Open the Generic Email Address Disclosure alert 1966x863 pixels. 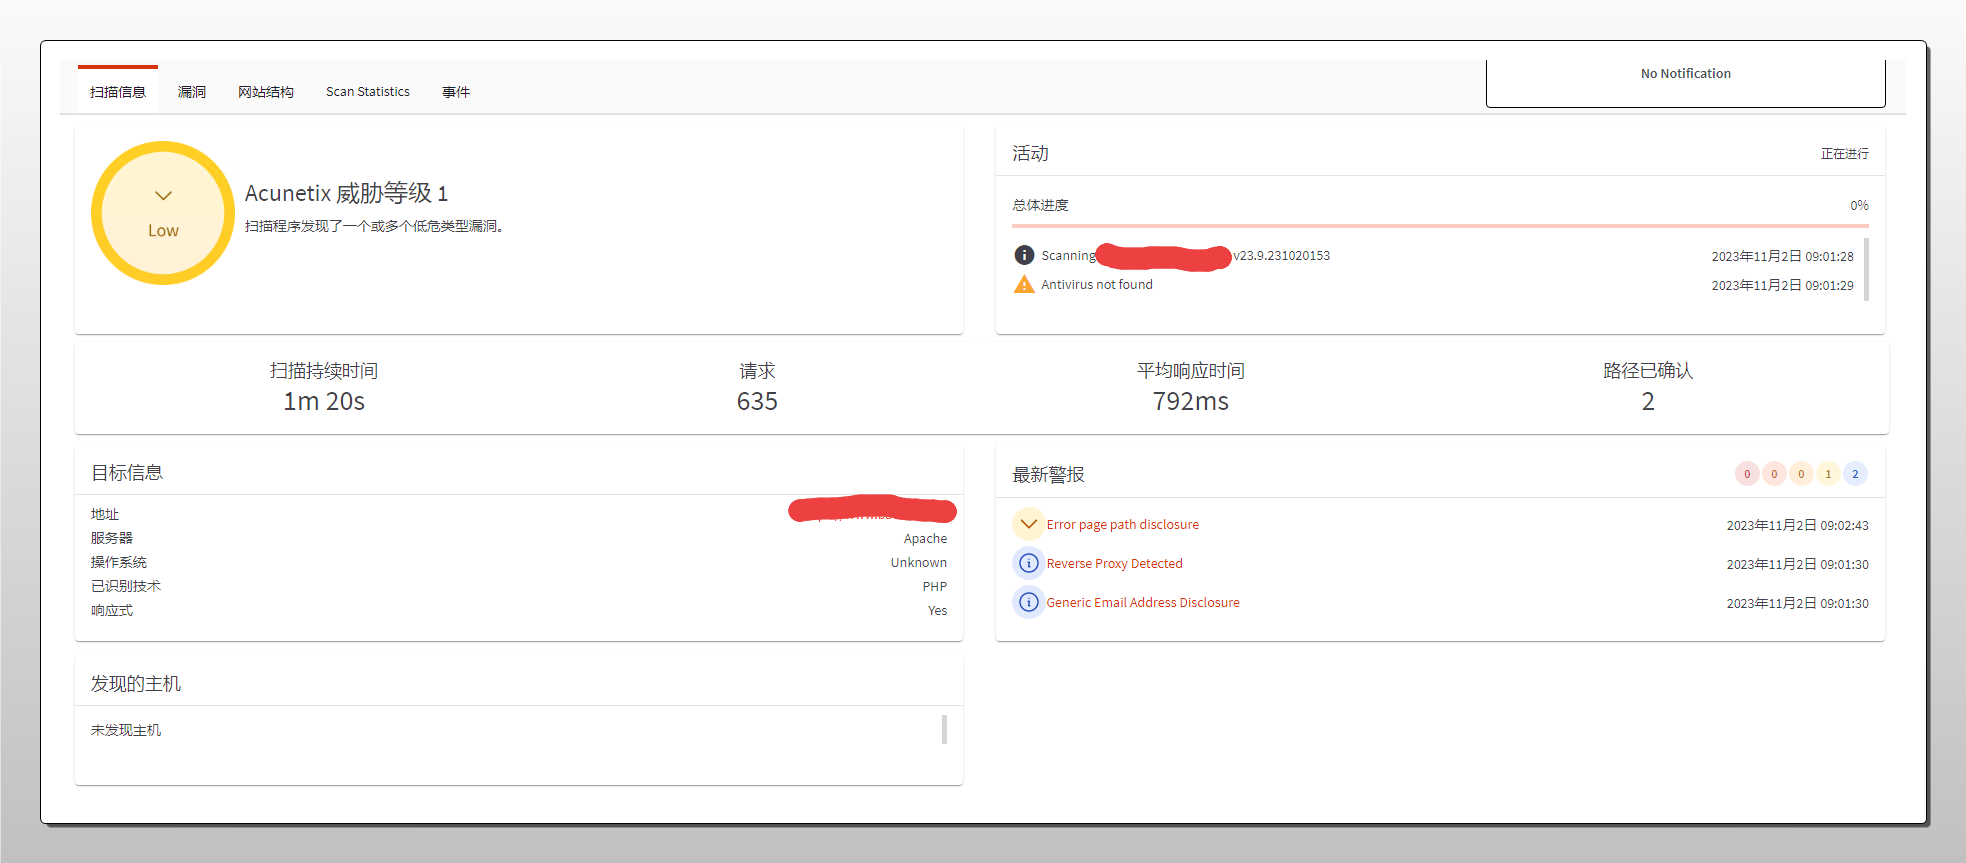tap(1143, 602)
